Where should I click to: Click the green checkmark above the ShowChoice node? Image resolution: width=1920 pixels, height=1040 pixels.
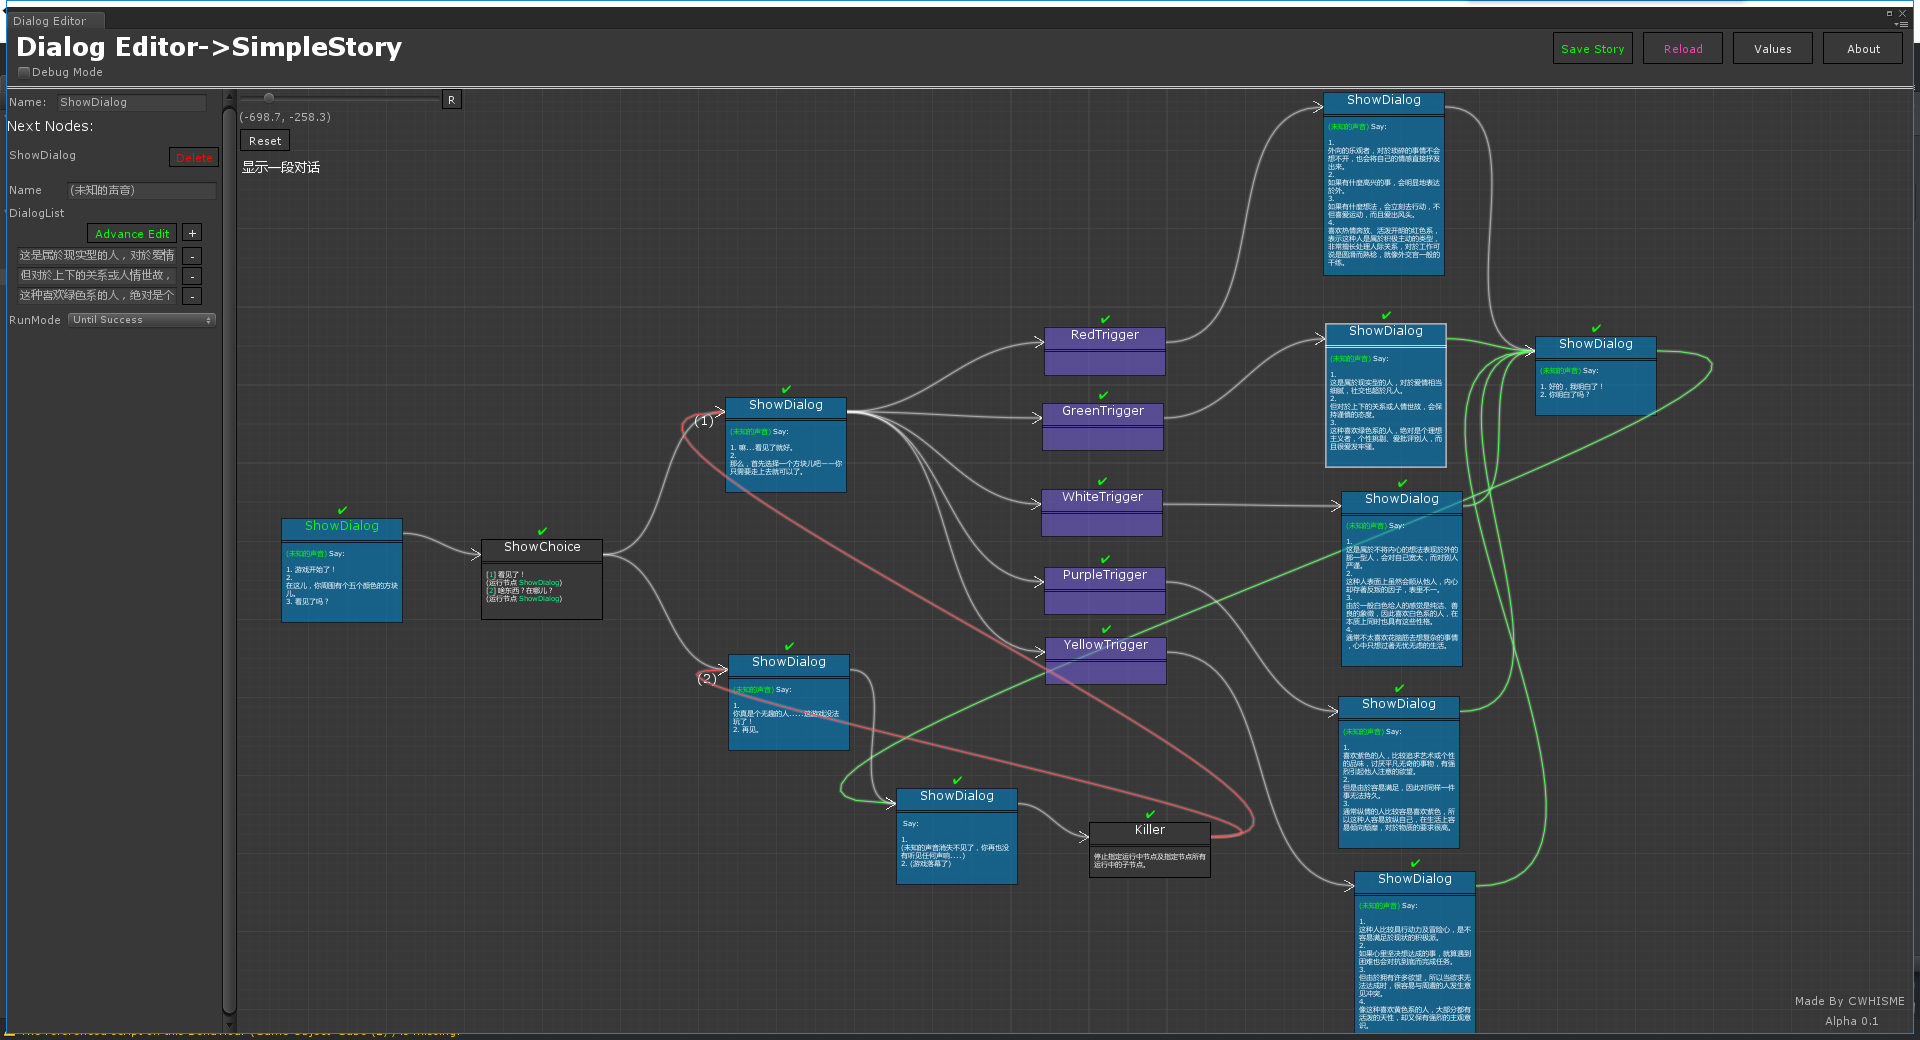542,531
